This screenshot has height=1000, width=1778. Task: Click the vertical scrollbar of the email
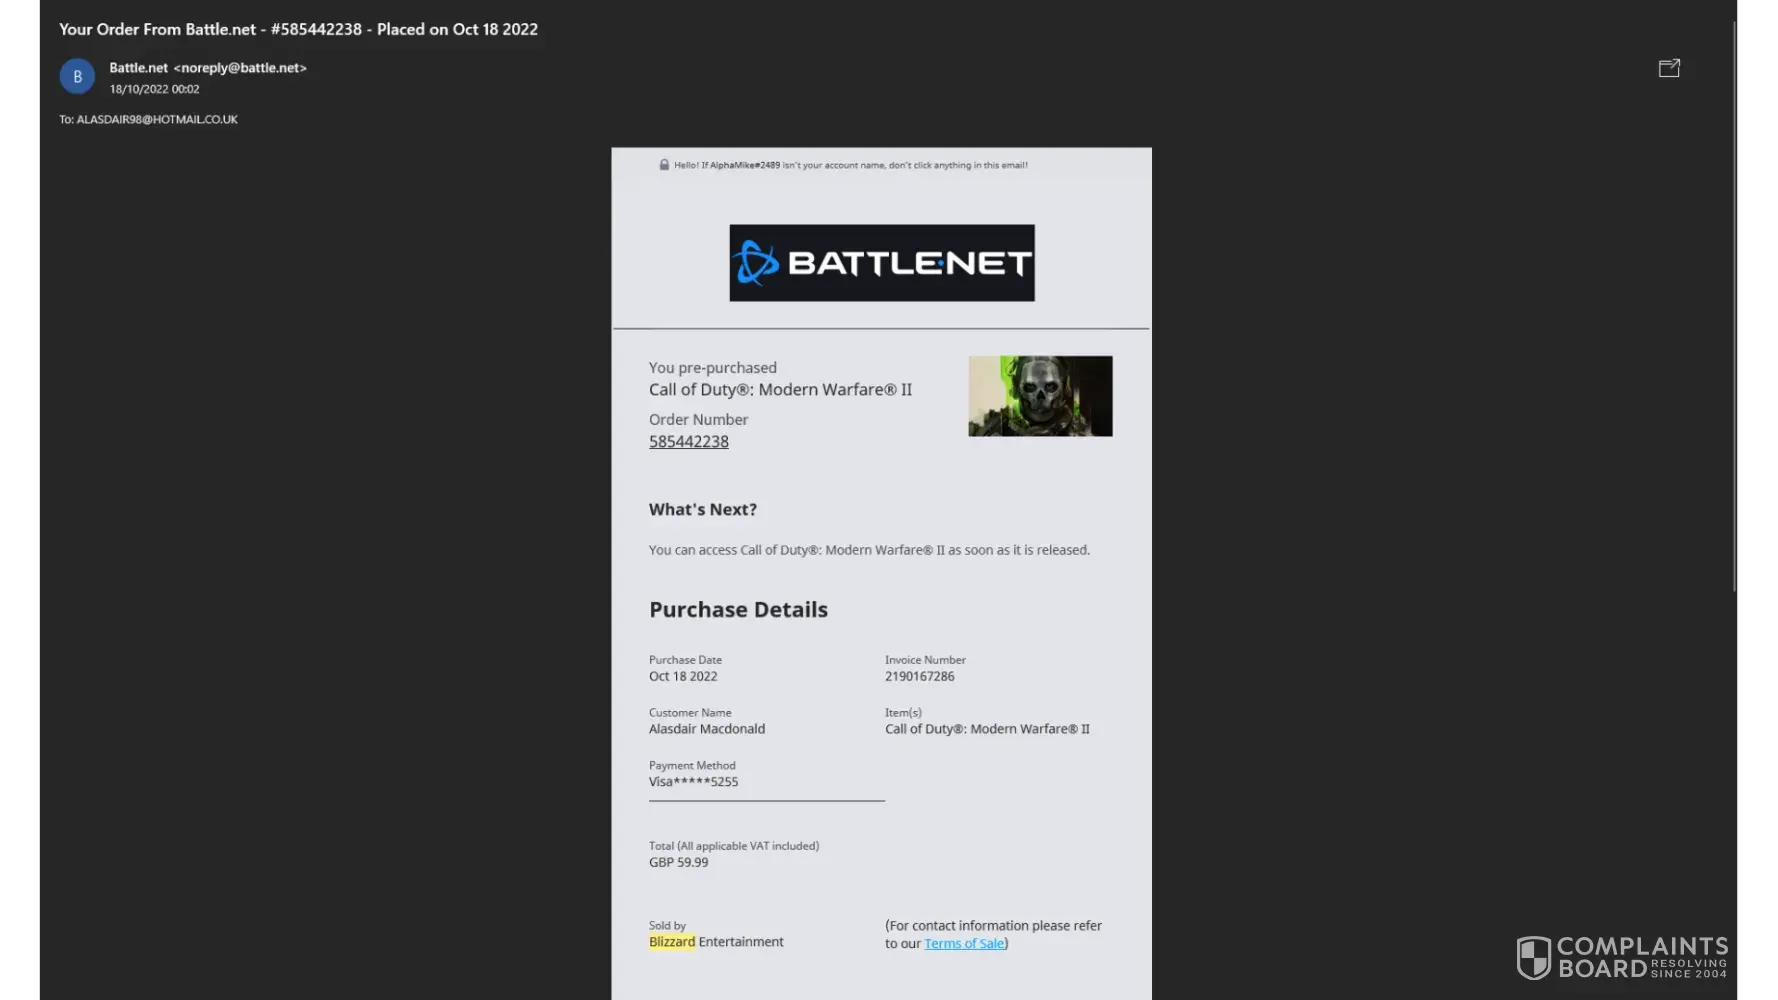[x=1735, y=305]
